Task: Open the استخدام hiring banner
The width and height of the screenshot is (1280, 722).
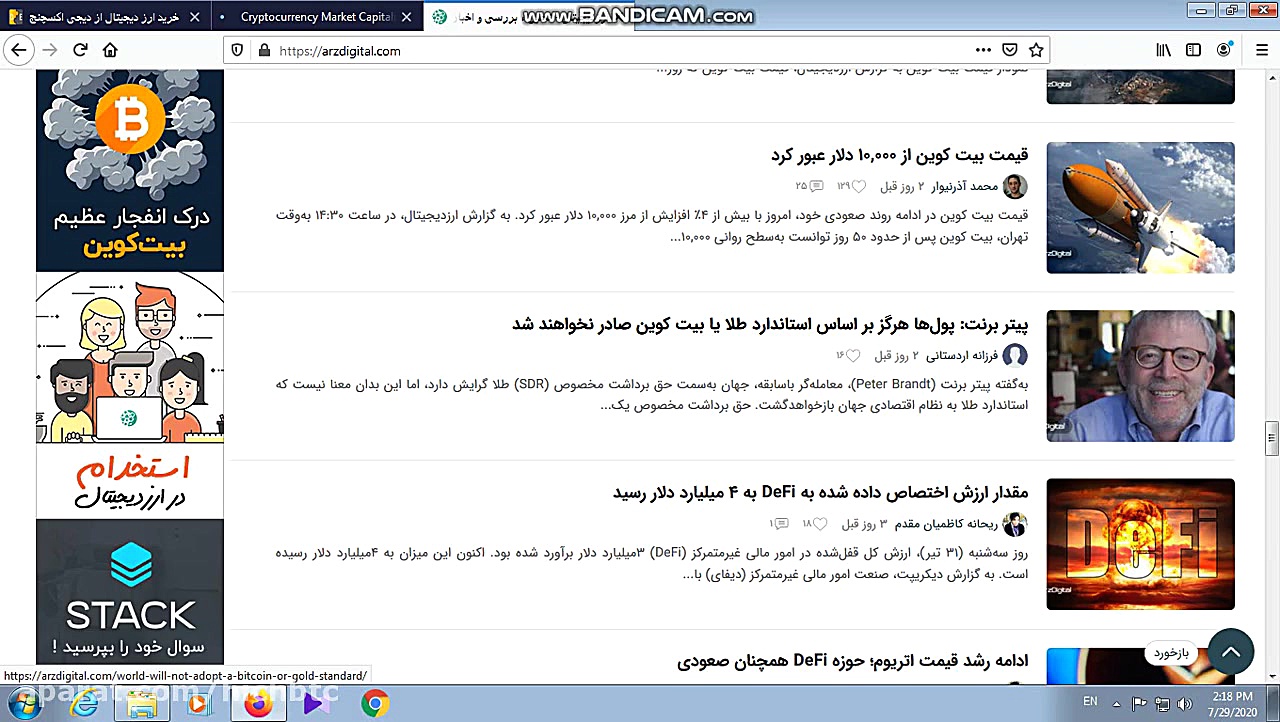Action: 130,395
